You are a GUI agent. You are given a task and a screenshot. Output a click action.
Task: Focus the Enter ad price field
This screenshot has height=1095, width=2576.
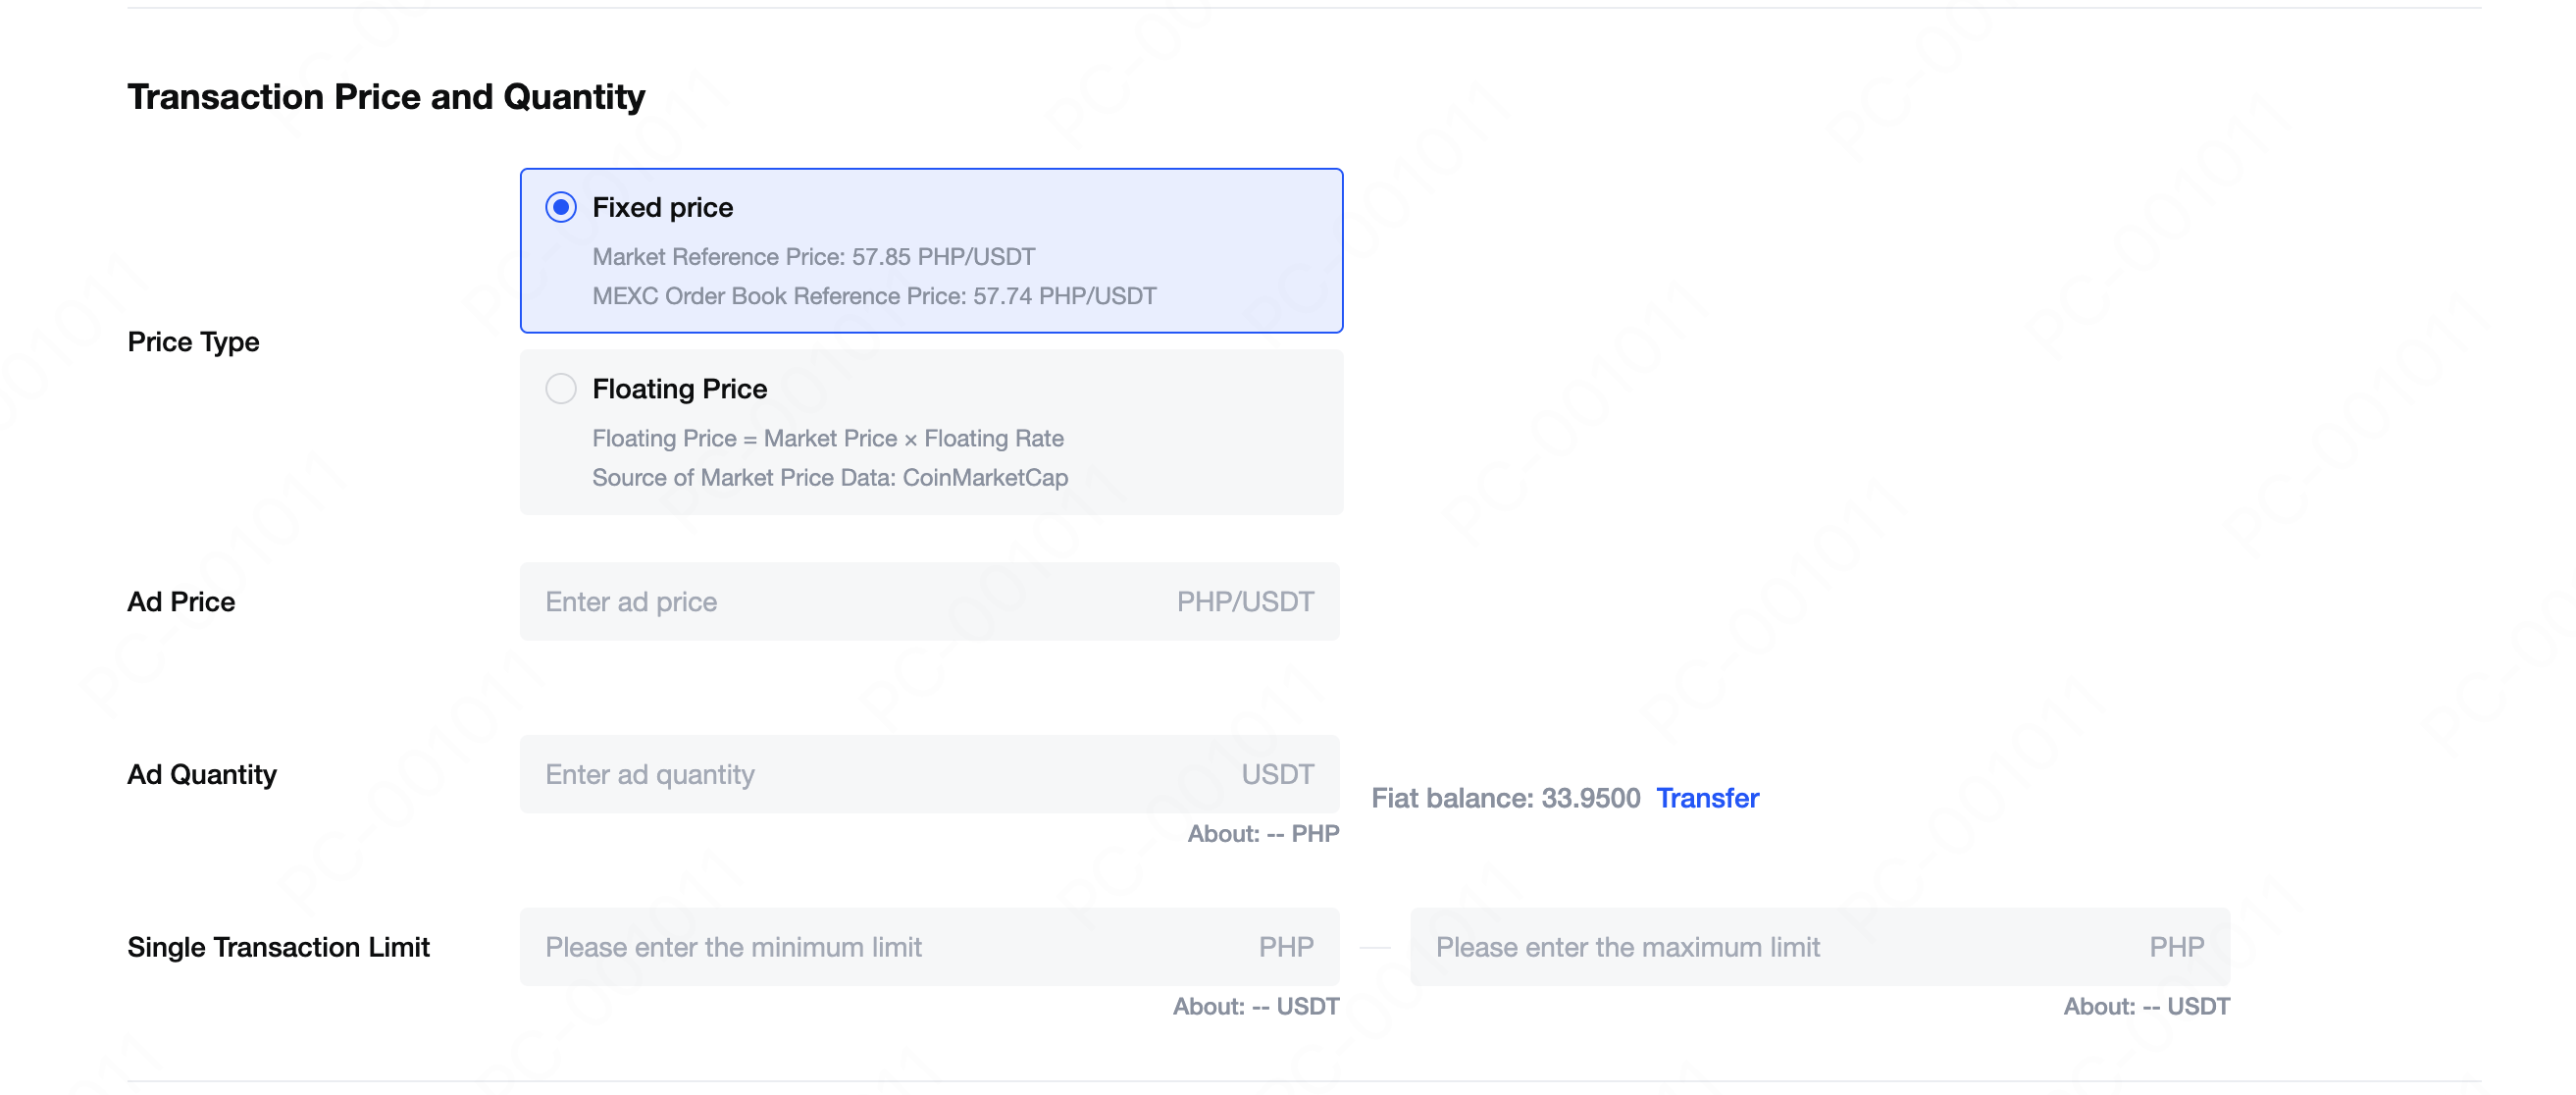click(x=929, y=601)
